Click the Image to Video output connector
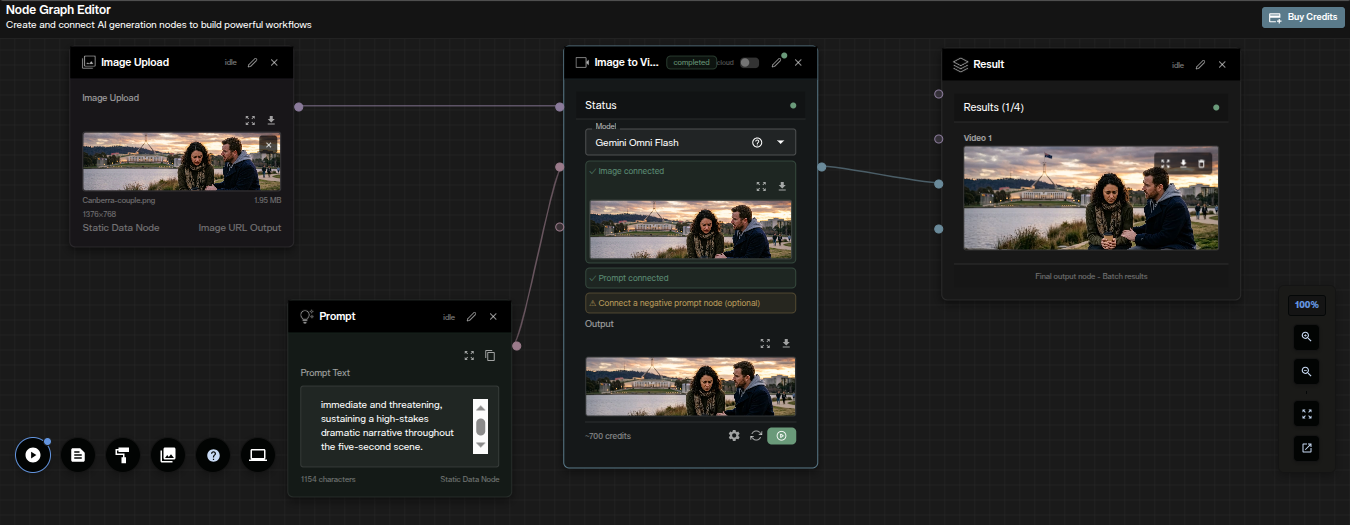The width and height of the screenshot is (1350, 525). coord(821,167)
